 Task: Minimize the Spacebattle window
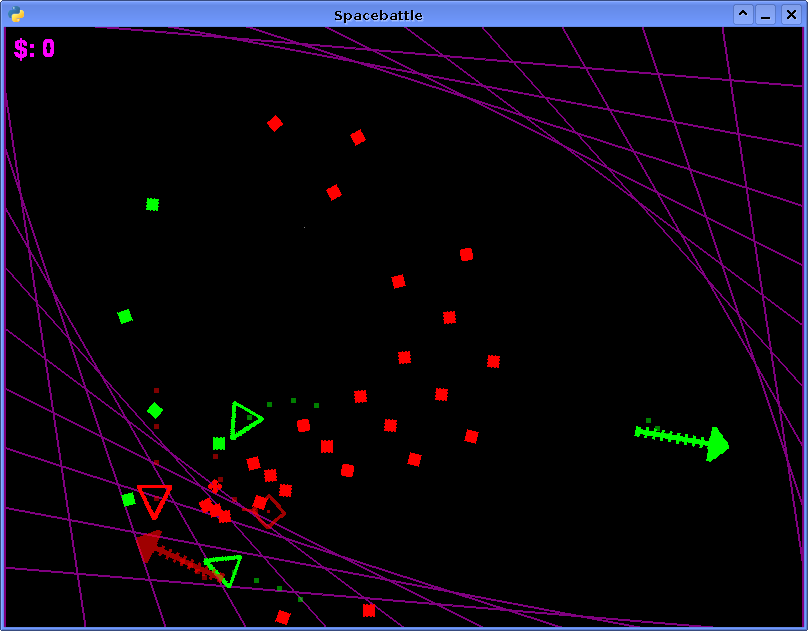point(766,14)
